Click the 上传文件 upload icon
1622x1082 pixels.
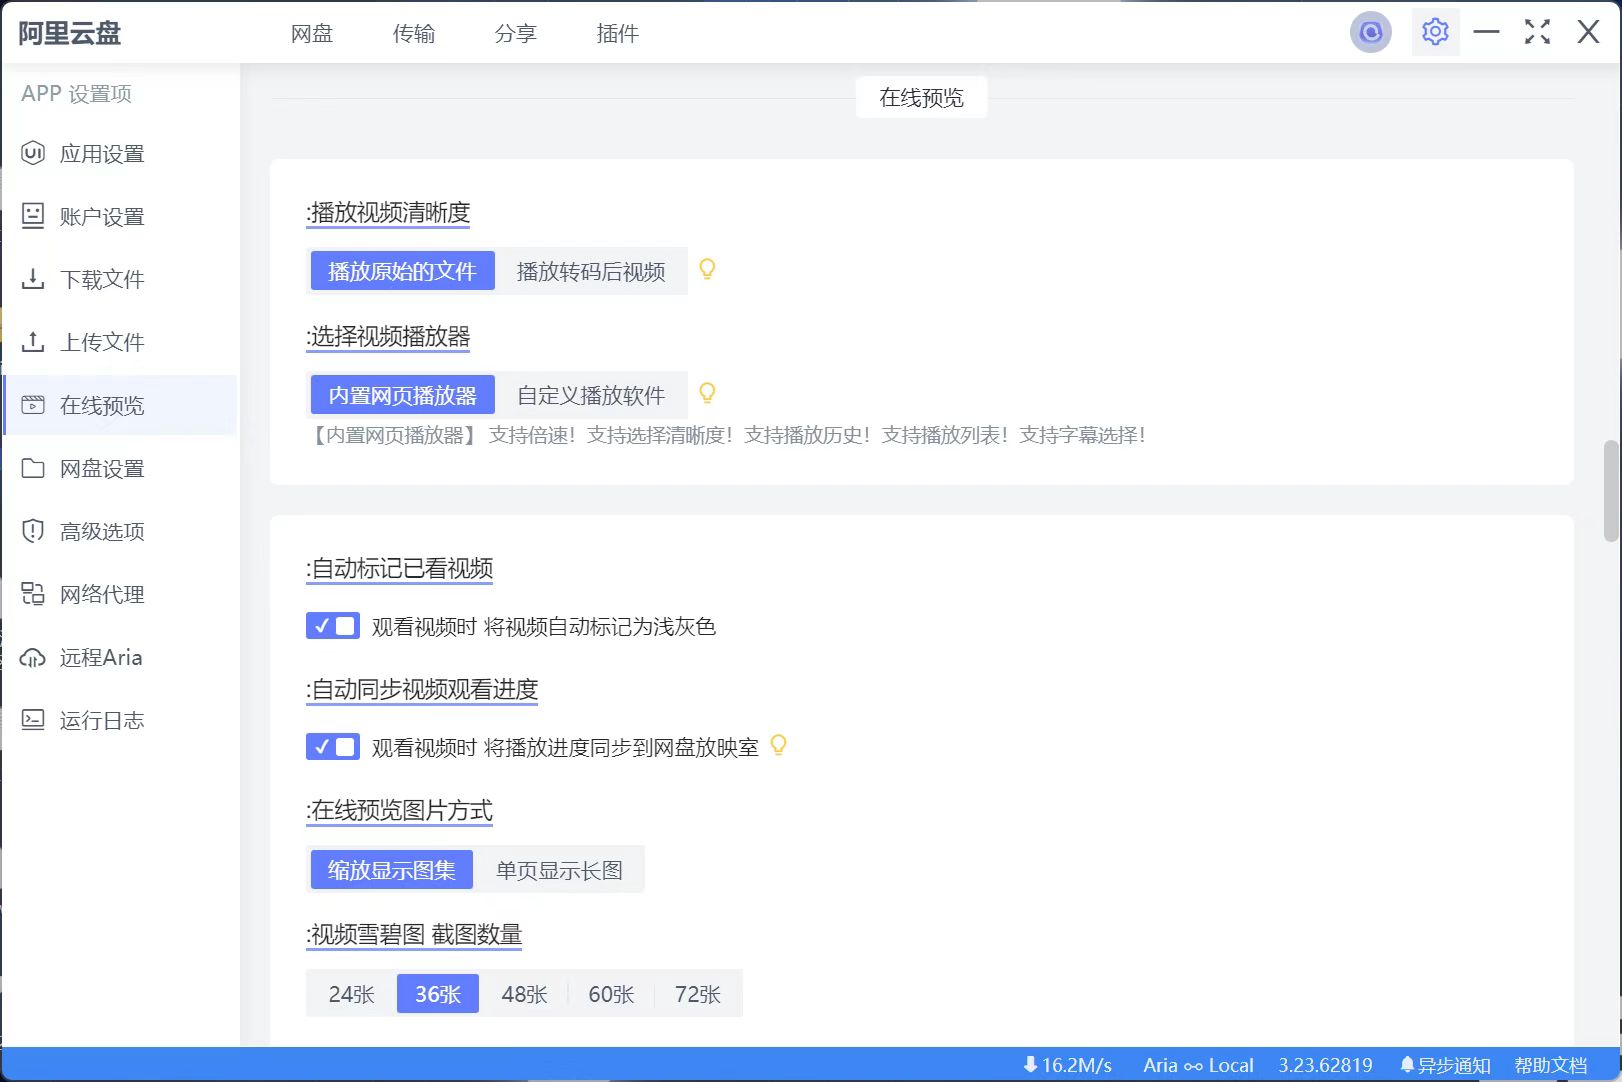coord(33,342)
